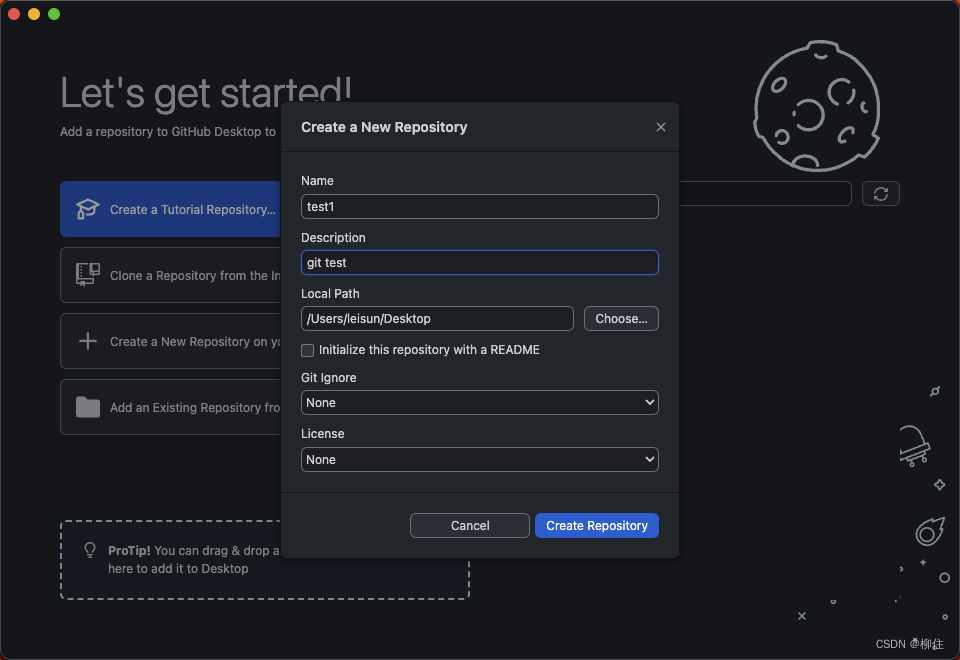
Task: Click the Local Path input field
Action: point(437,318)
